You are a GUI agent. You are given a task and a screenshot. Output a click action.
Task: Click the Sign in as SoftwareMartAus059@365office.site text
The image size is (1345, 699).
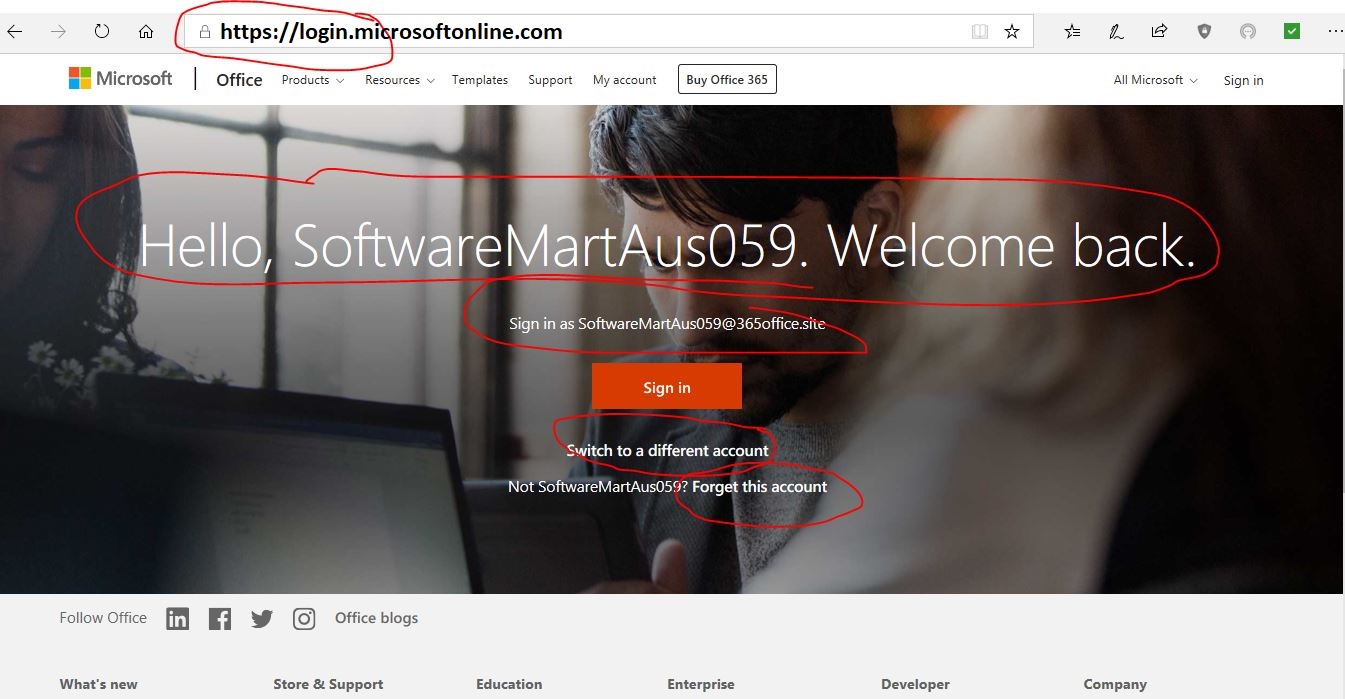(x=667, y=323)
